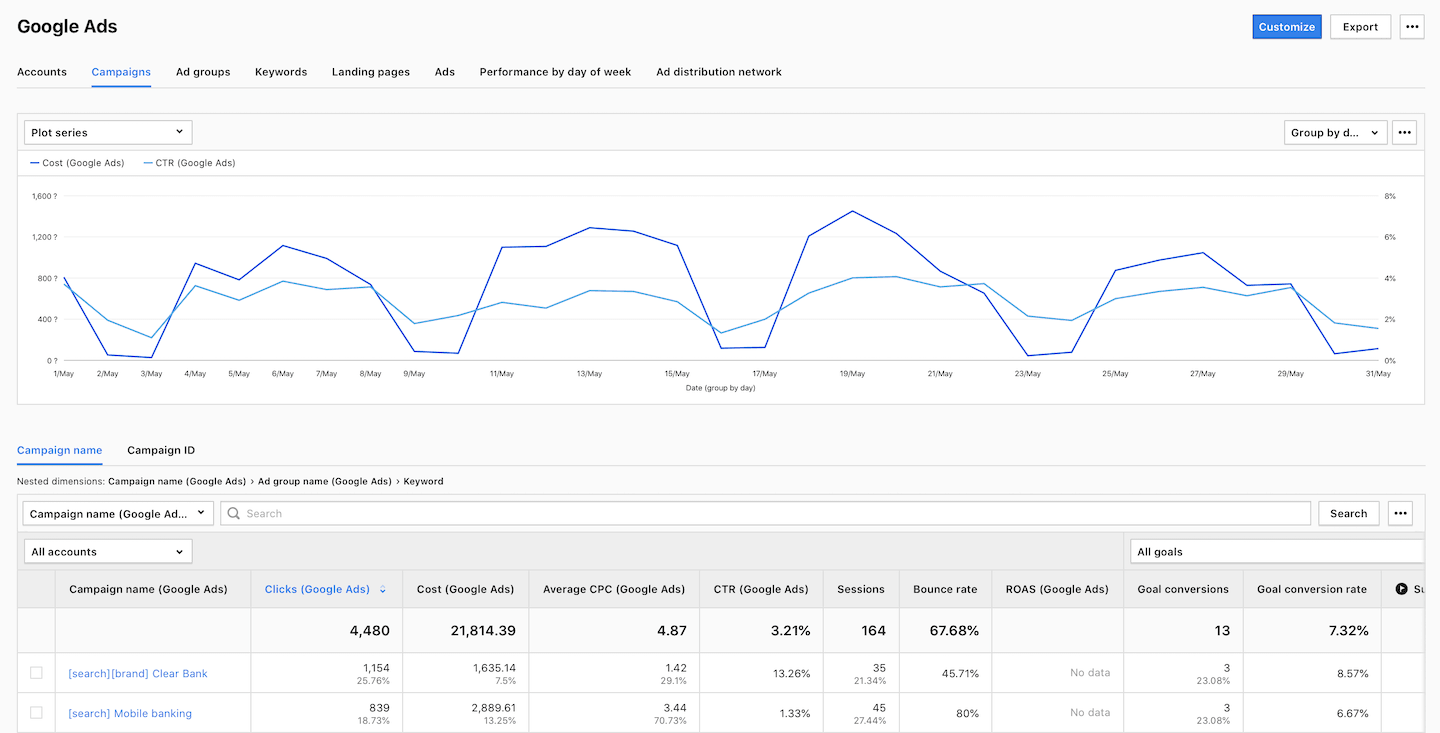Check the [search] Mobile banking row checkbox

(35, 713)
